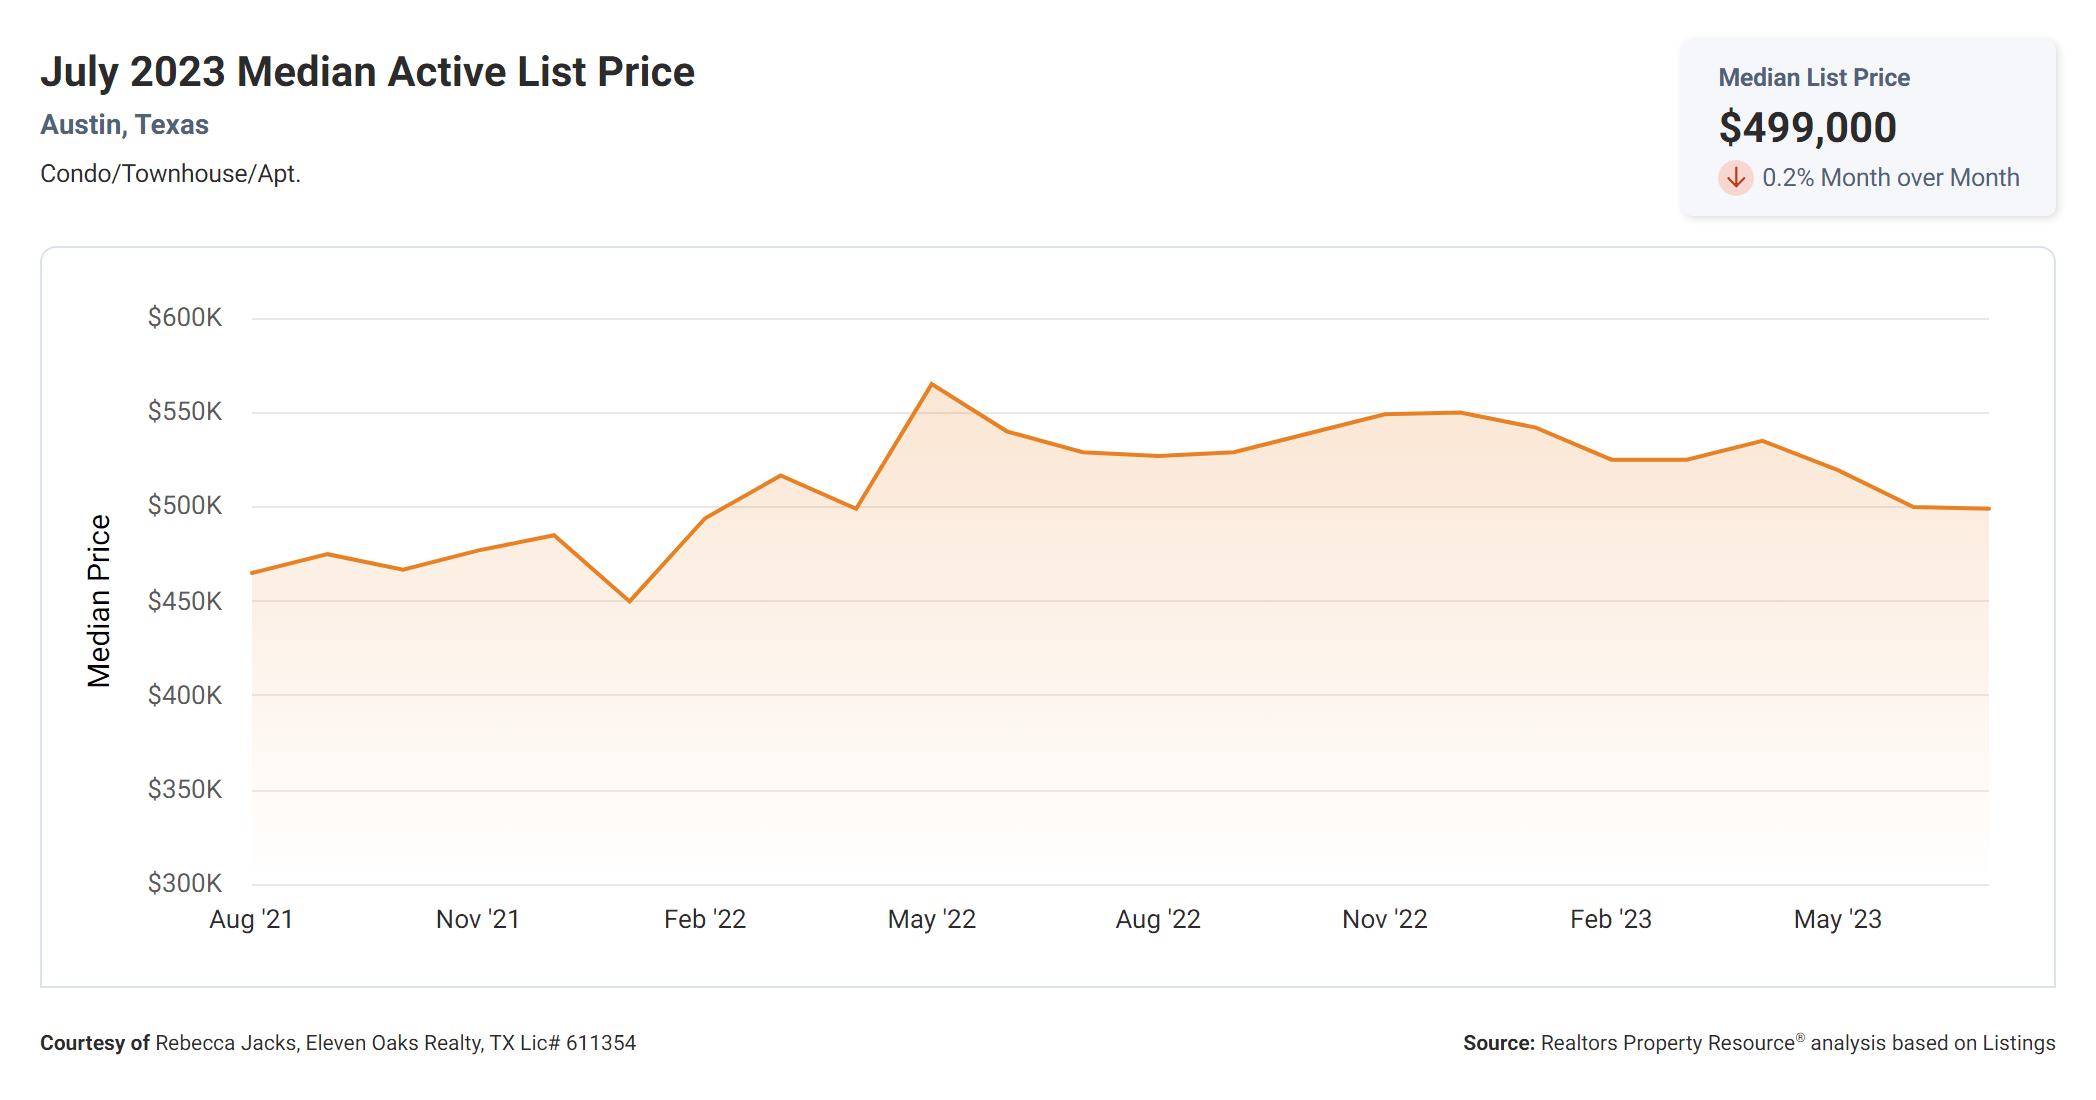
Task: Select the $499,000 price value
Action: [x=1807, y=128]
